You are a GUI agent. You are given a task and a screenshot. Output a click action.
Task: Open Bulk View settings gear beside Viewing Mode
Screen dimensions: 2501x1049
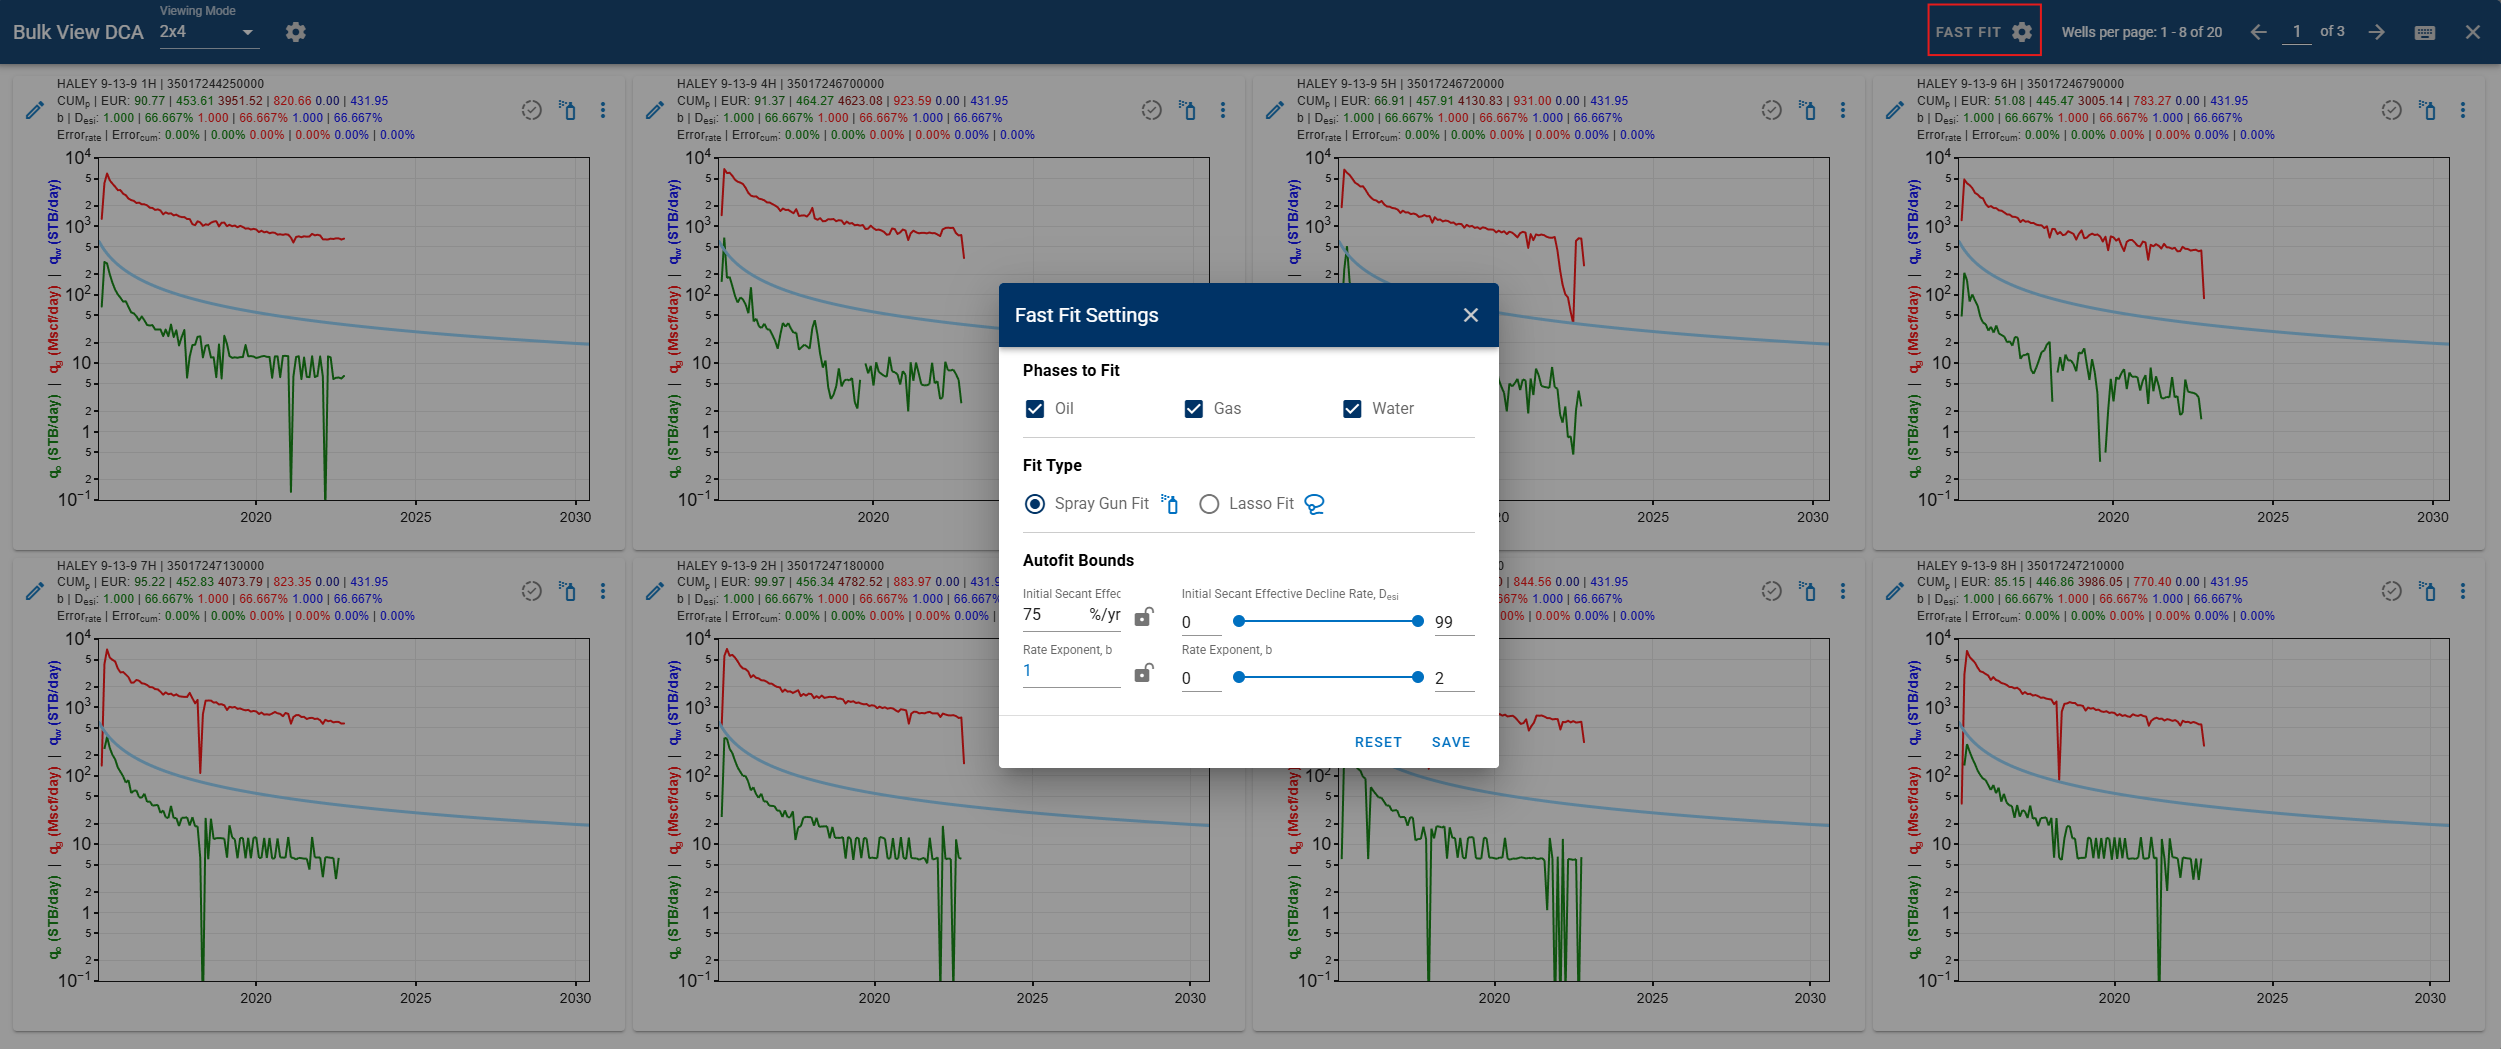click(x=295, y=32)
